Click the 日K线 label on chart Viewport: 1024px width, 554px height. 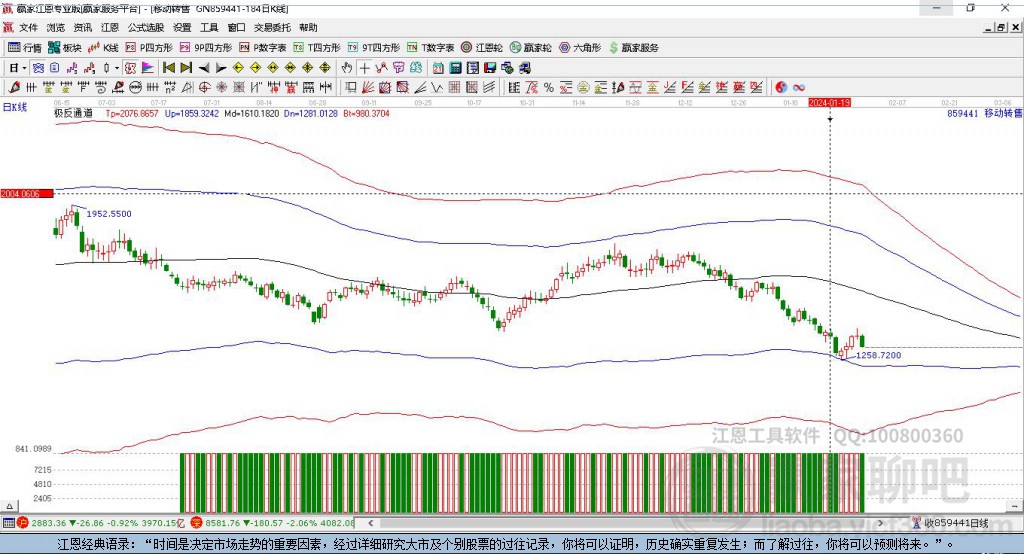(x=14, y=107)
